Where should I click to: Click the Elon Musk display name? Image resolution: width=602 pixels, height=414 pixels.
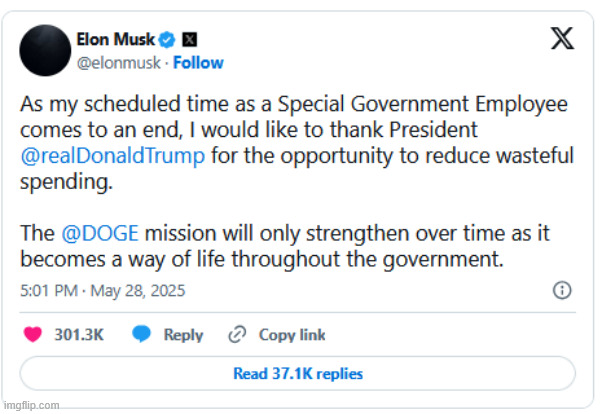(116, 39)
